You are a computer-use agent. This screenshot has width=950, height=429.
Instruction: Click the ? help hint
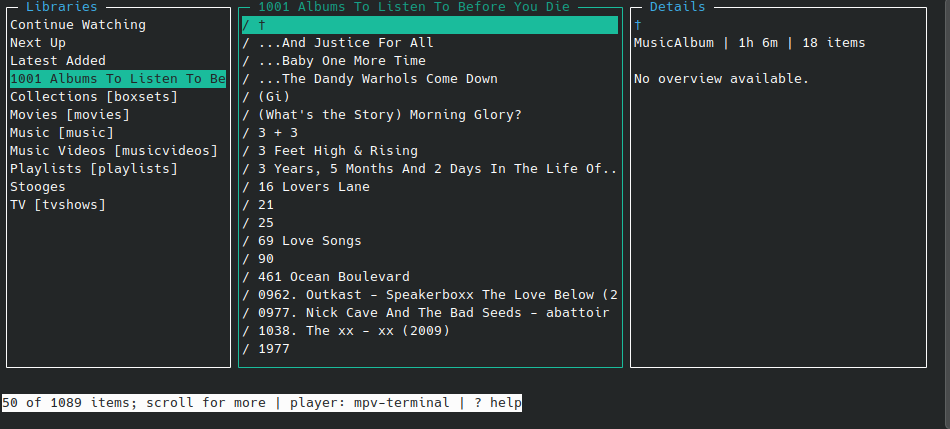pyautogui.click(x=497, y=403)
